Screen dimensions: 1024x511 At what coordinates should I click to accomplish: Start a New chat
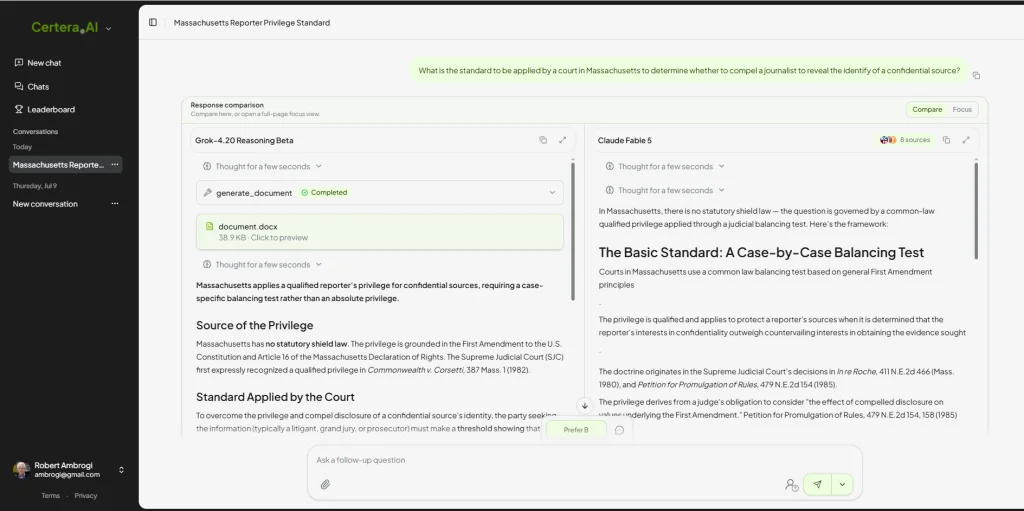pyautogui.click(x=38, y=63)
